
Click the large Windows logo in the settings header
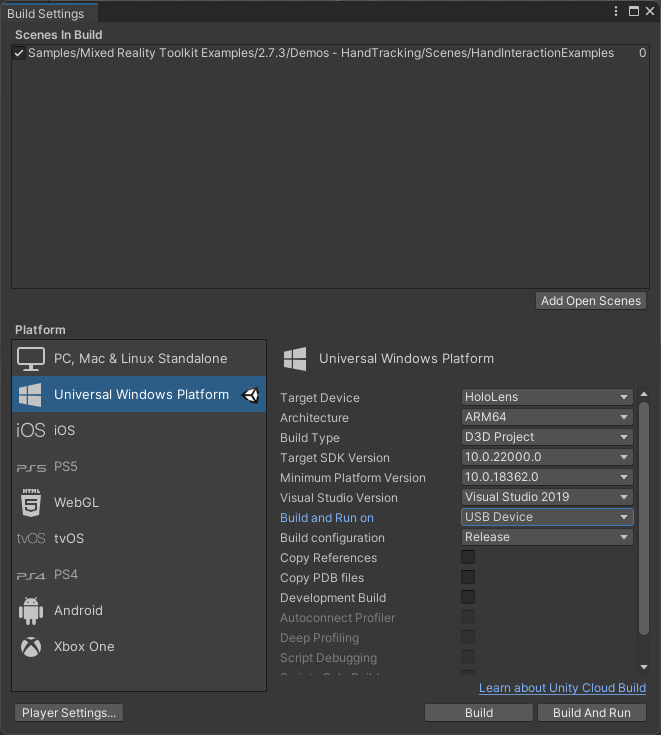[295, 359]
